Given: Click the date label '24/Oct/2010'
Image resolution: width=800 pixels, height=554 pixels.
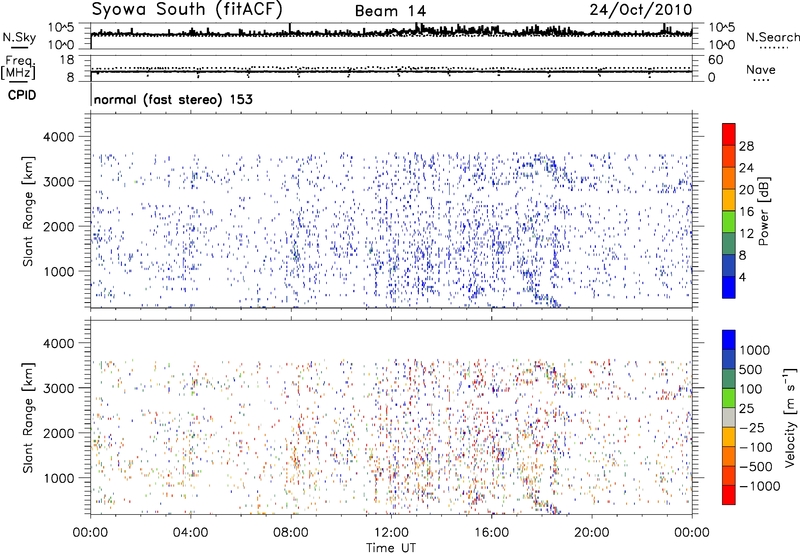Looking at the screenshot, I should (x=641, y=10).
